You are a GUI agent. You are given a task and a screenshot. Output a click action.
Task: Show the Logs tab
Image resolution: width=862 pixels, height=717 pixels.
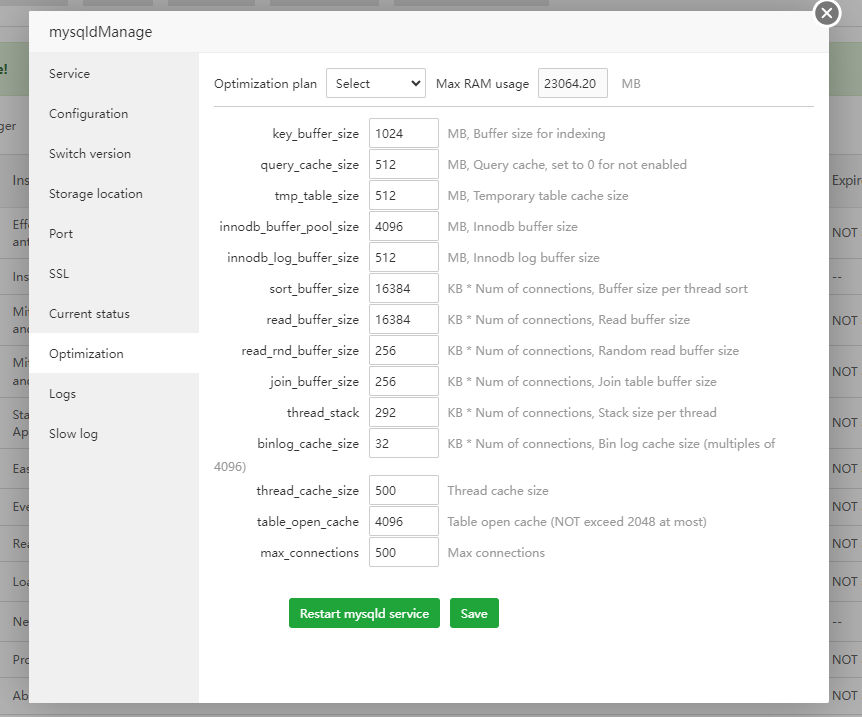coord(63,394)
